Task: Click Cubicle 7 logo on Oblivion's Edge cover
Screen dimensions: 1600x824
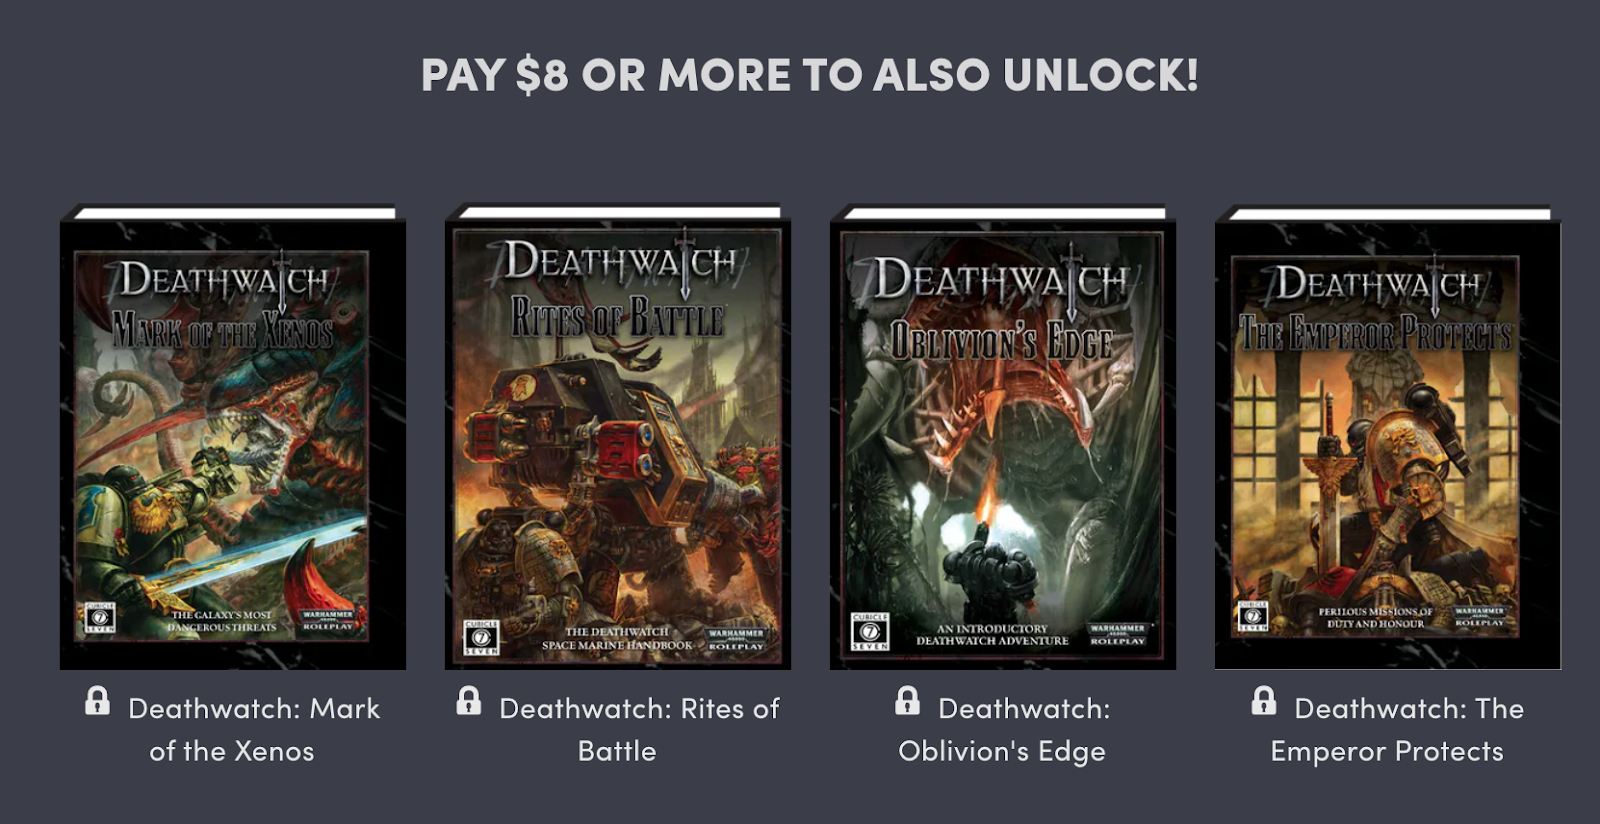Action: (x=870, y=632)
